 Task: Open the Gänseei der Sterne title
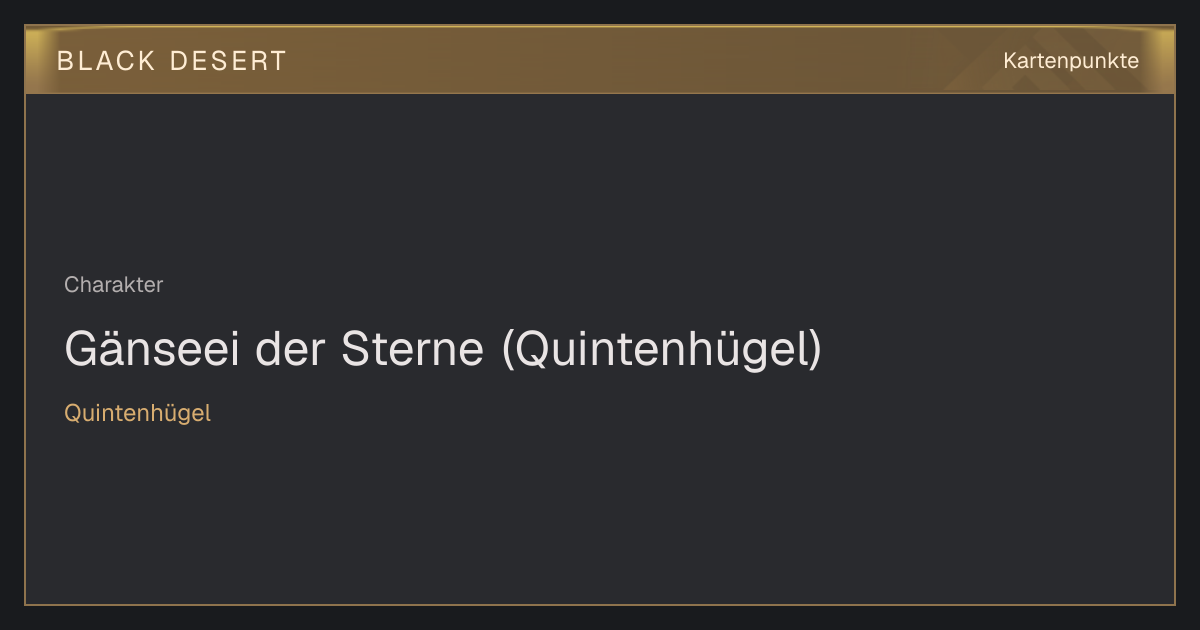(x=443, y=350)
